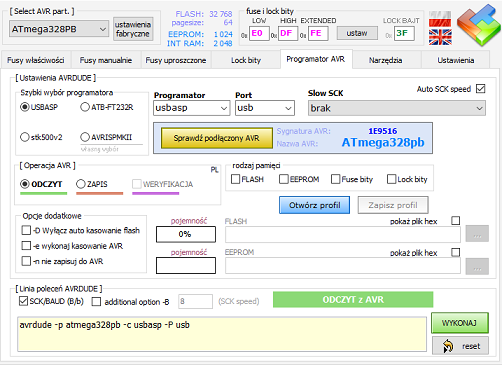Open ATmega328PB part selection dropdown

coord(59,29)
